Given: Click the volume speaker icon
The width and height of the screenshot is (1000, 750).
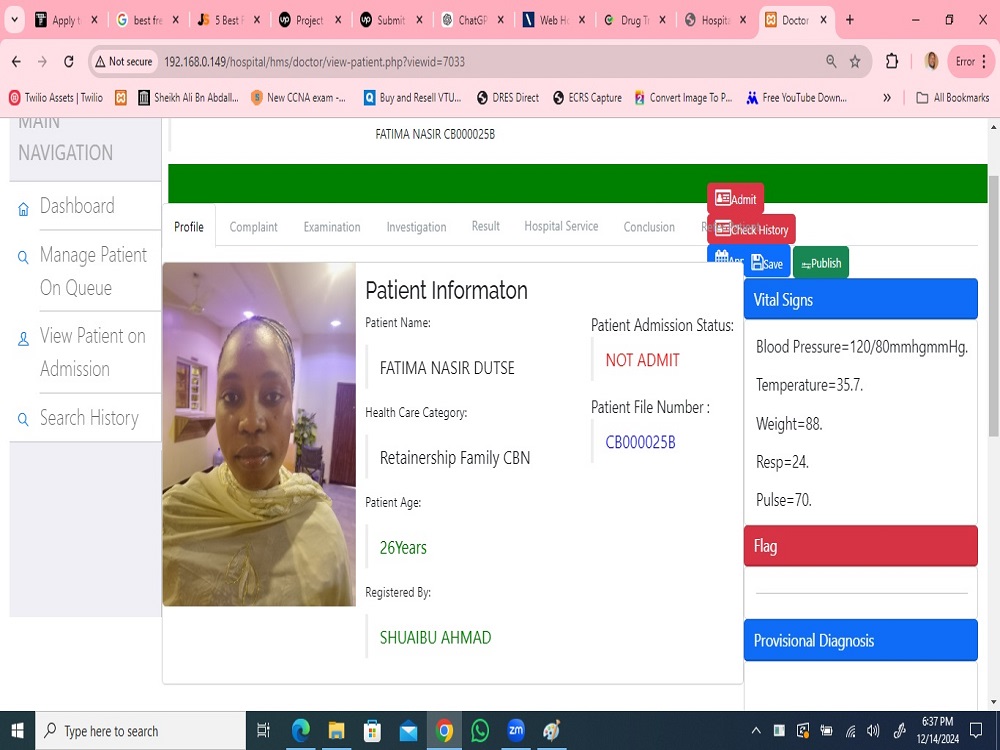Looking at the screenshot, I should [873, 731].
